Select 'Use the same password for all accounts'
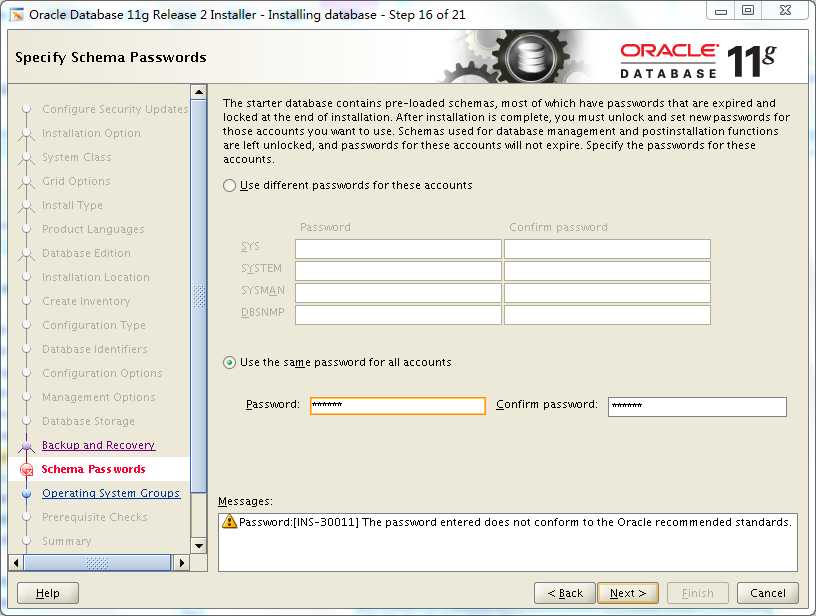 click(x=230, y=363)
